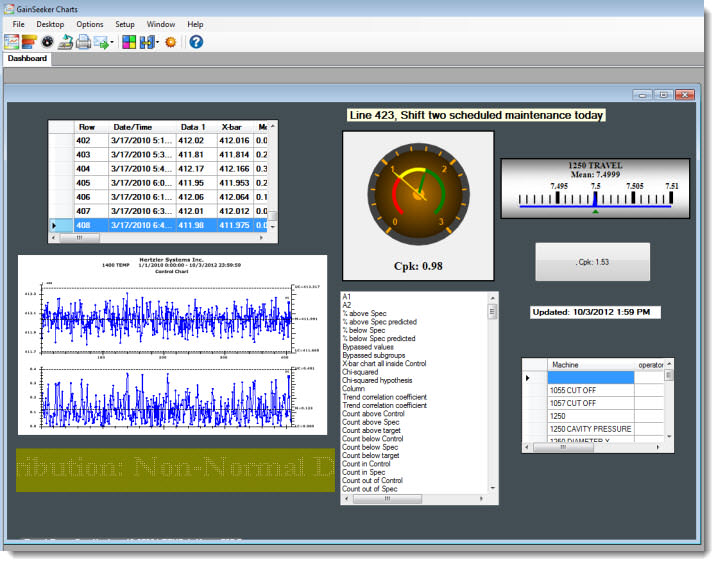Image resolution: width=719 pixels, height=566 pixels.
Task: Expand the dropdown arrow beside envelope icon
Action: (113, 43)
